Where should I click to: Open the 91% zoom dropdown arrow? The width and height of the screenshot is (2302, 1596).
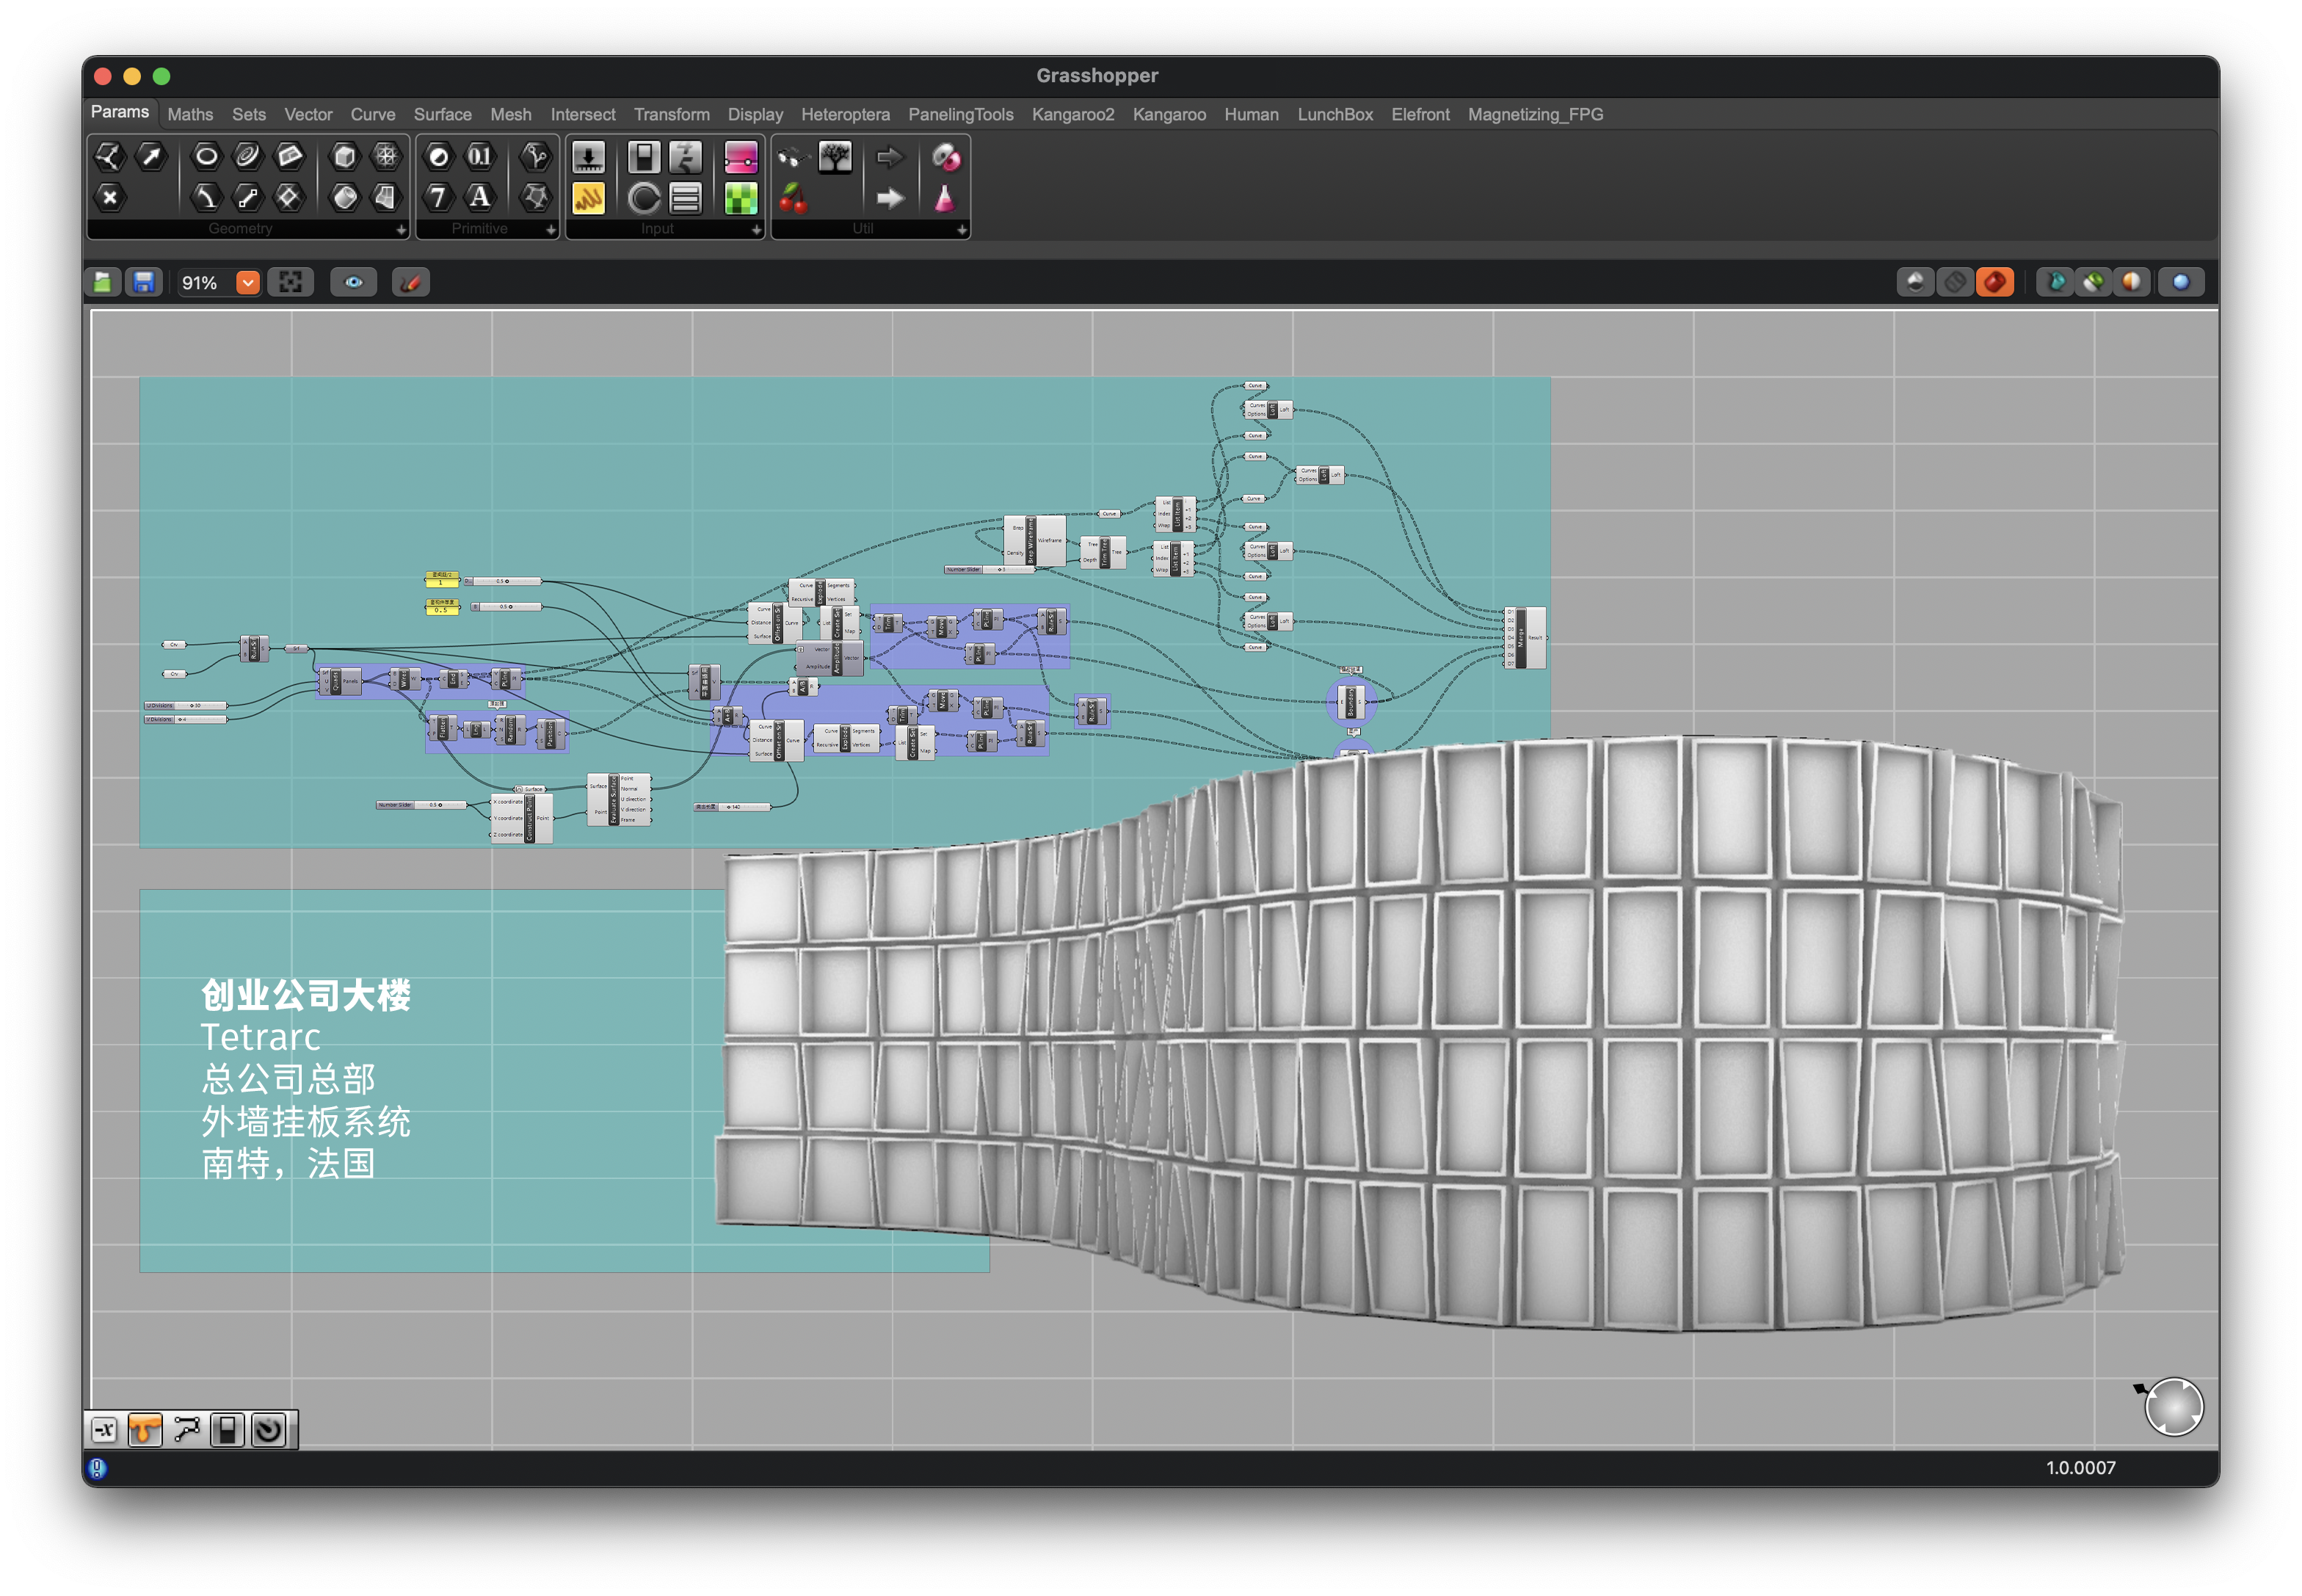[x=247, y=282]
